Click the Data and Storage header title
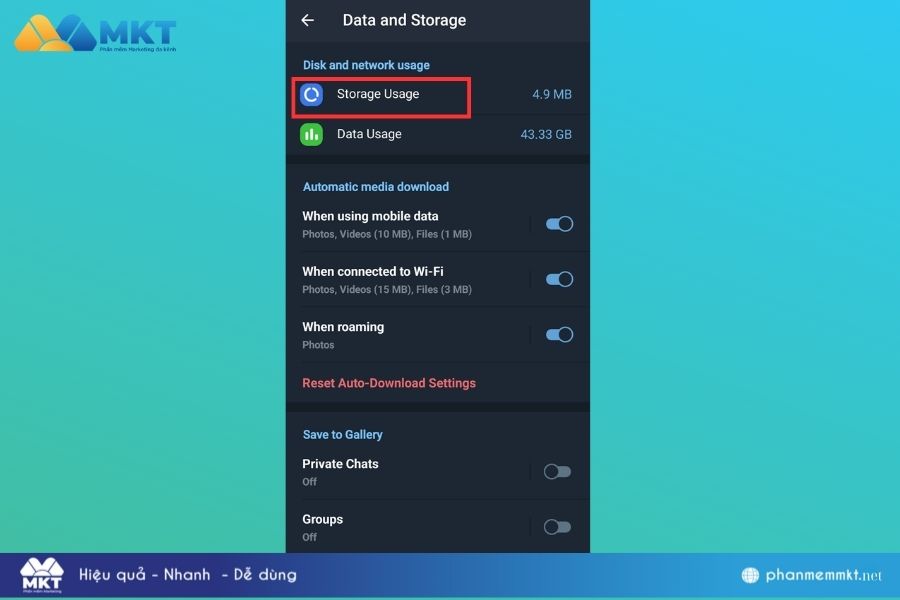The height and width of the screenshot is (600, 900). click(403, 20)
